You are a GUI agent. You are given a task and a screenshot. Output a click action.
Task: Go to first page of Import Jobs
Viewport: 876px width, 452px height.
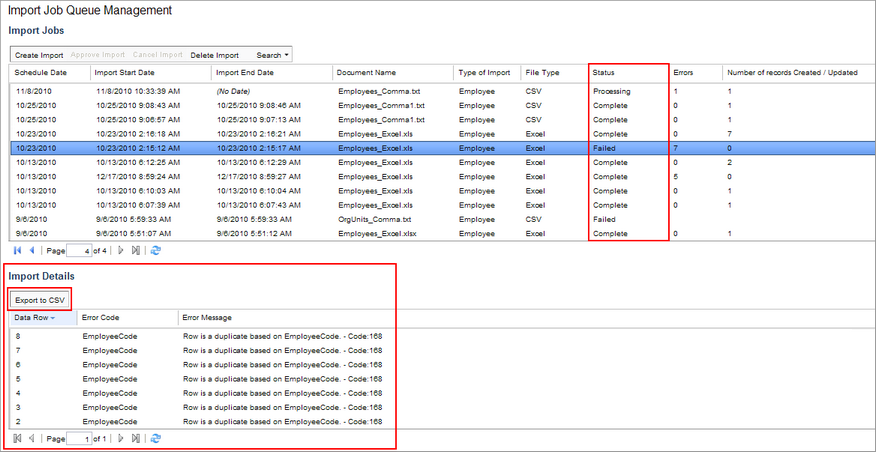click(17, 250)
